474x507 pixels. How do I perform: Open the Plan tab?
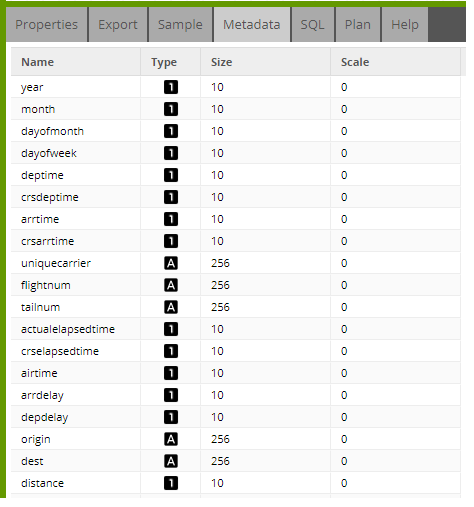[x=358, y=25]
